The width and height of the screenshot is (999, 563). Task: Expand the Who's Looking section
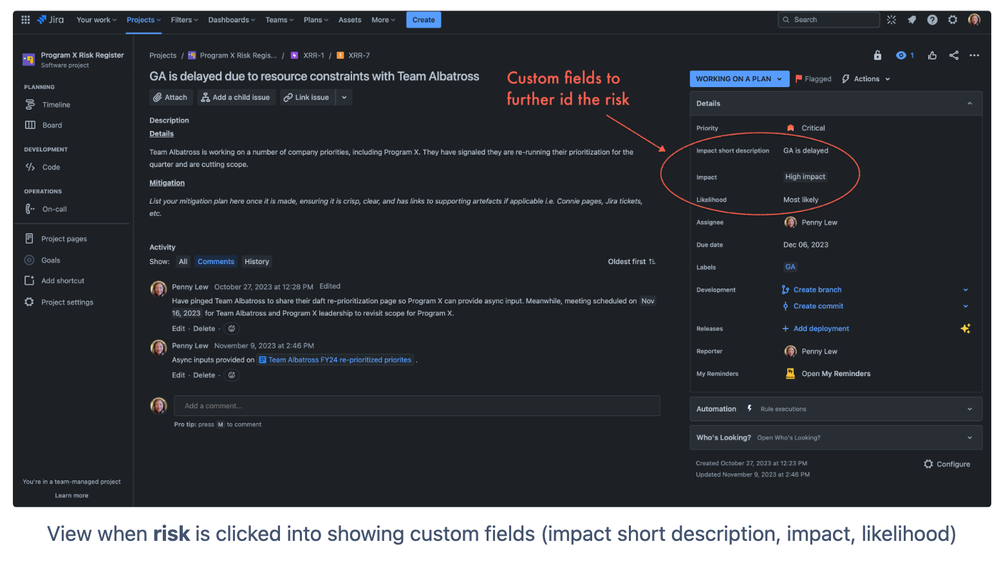pyautogui.click(x=835, y=438)
